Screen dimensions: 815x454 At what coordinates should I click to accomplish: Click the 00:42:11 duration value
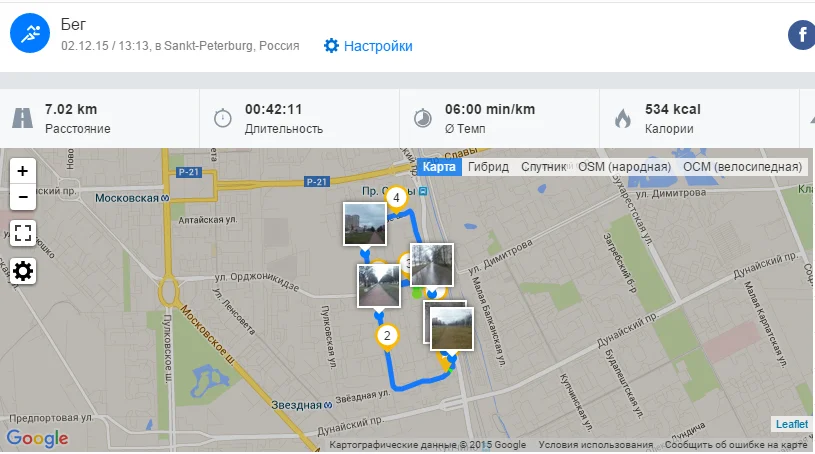273,109
